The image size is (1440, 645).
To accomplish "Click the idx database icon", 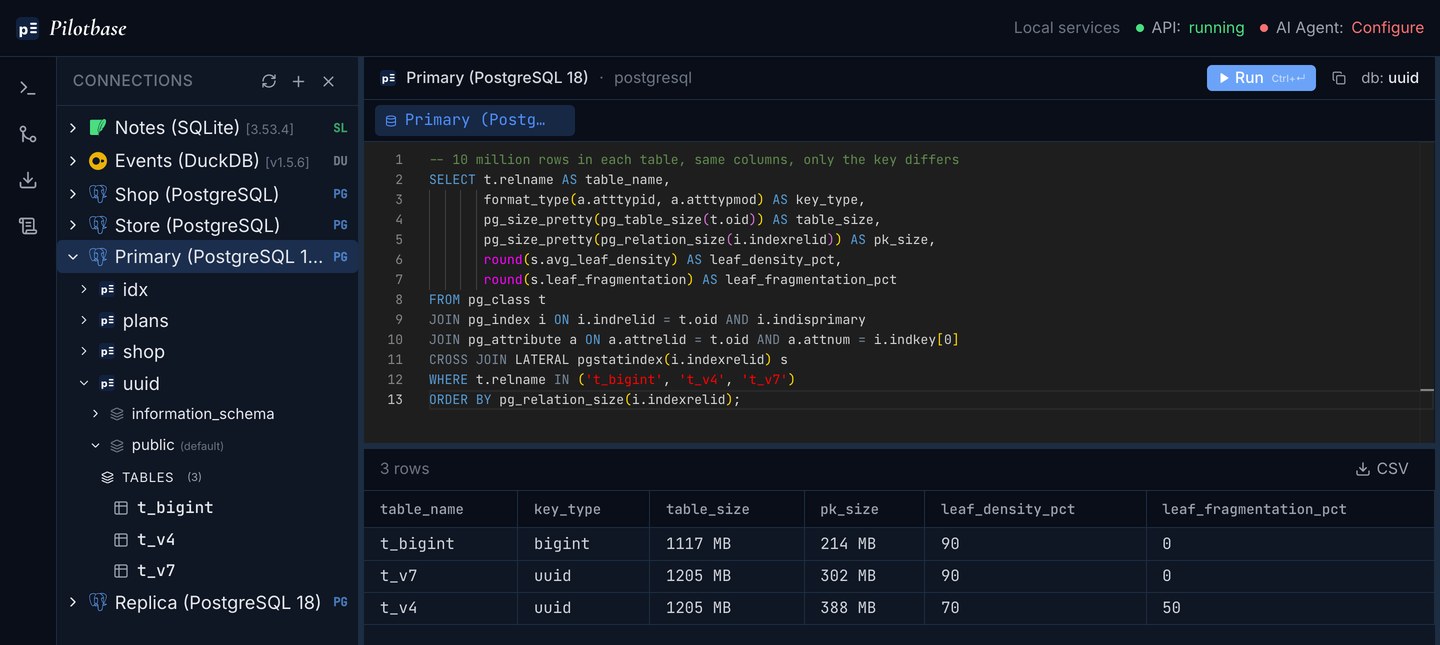I will [x=107, y=290].
